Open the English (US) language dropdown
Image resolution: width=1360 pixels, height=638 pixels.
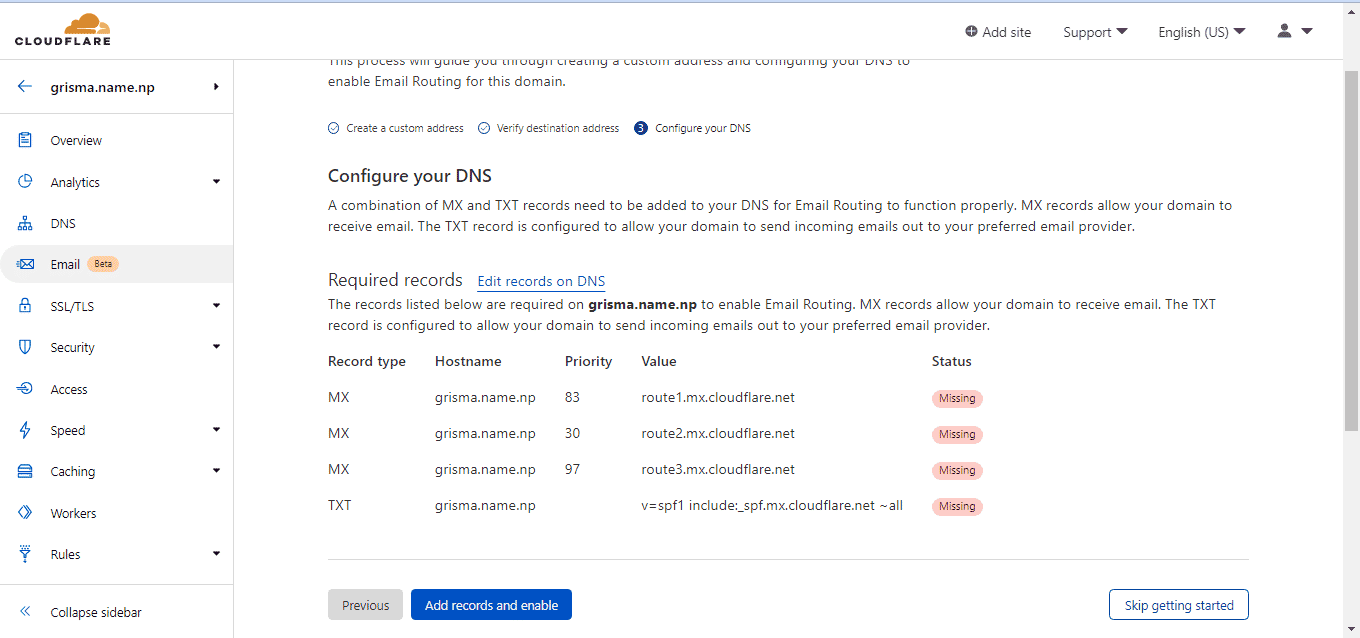[x=1202, y=32]
